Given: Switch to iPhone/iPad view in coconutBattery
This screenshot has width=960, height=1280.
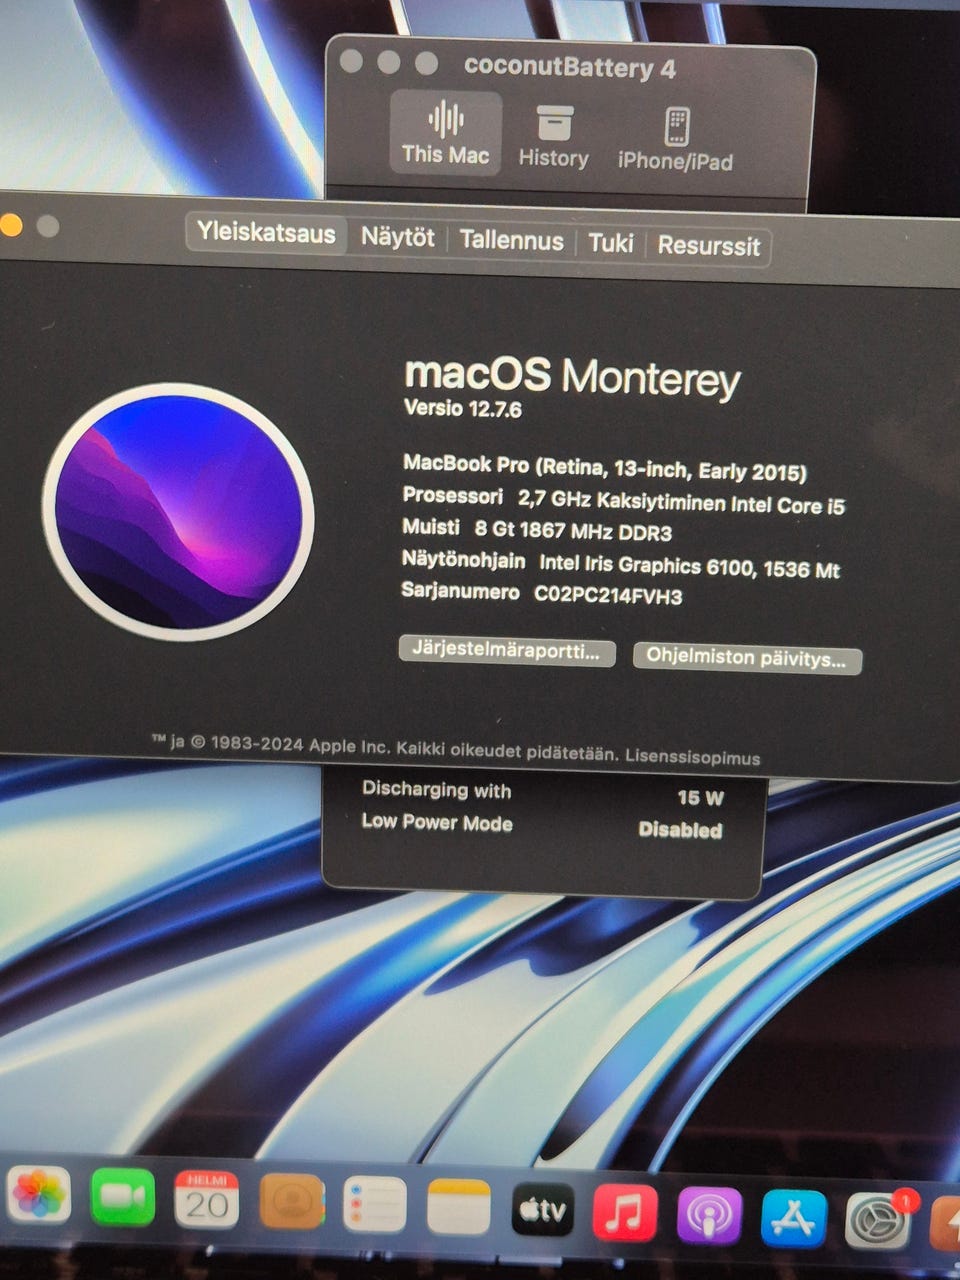Looking at the screenshot, I should (x=675, y=139).
